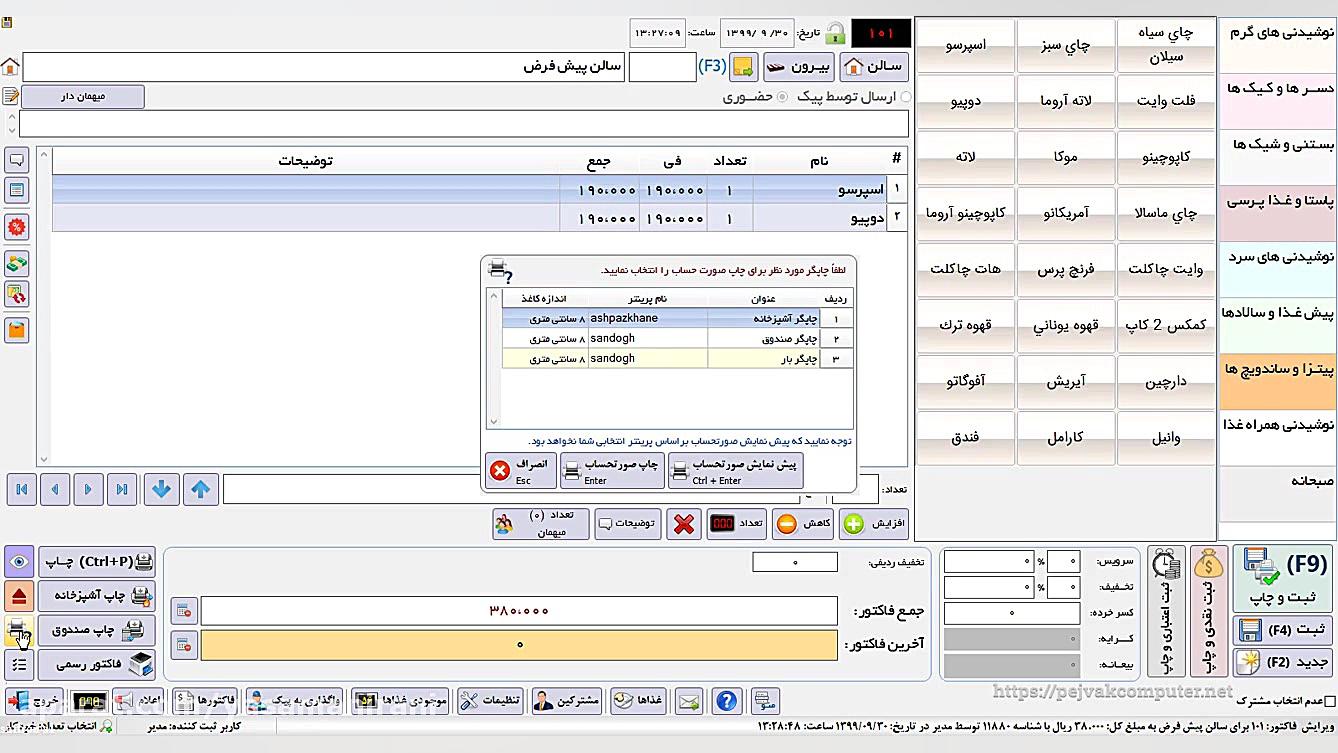1338x753 pixels.
Task: Click انصراف cancel button in printer dialog
Action: point(521,471)
